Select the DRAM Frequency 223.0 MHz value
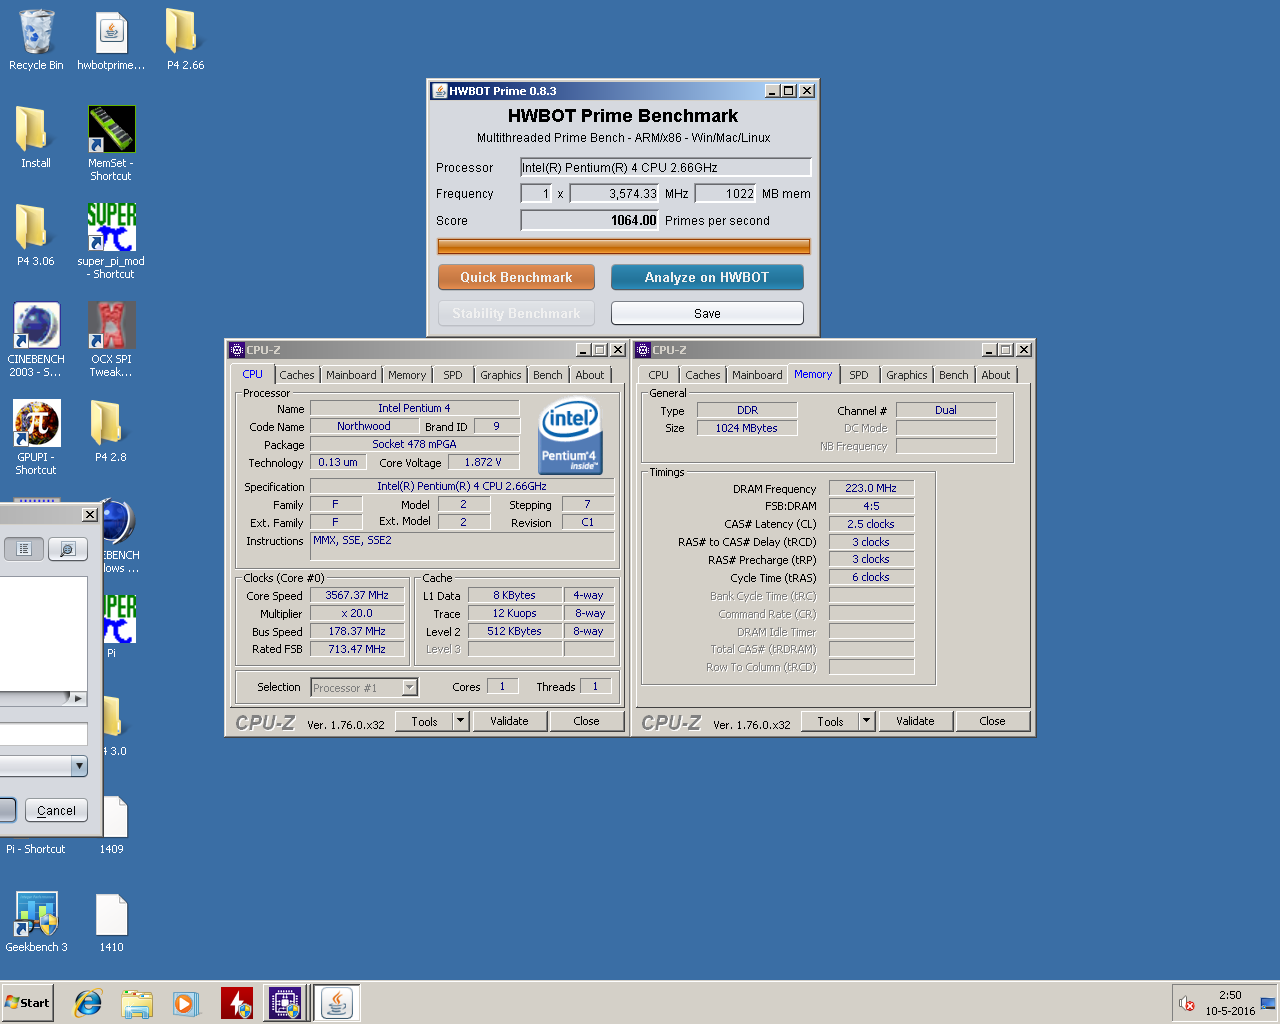Image resolution: width=1280 pixels, height=1024 pixels. pos(871,488)
